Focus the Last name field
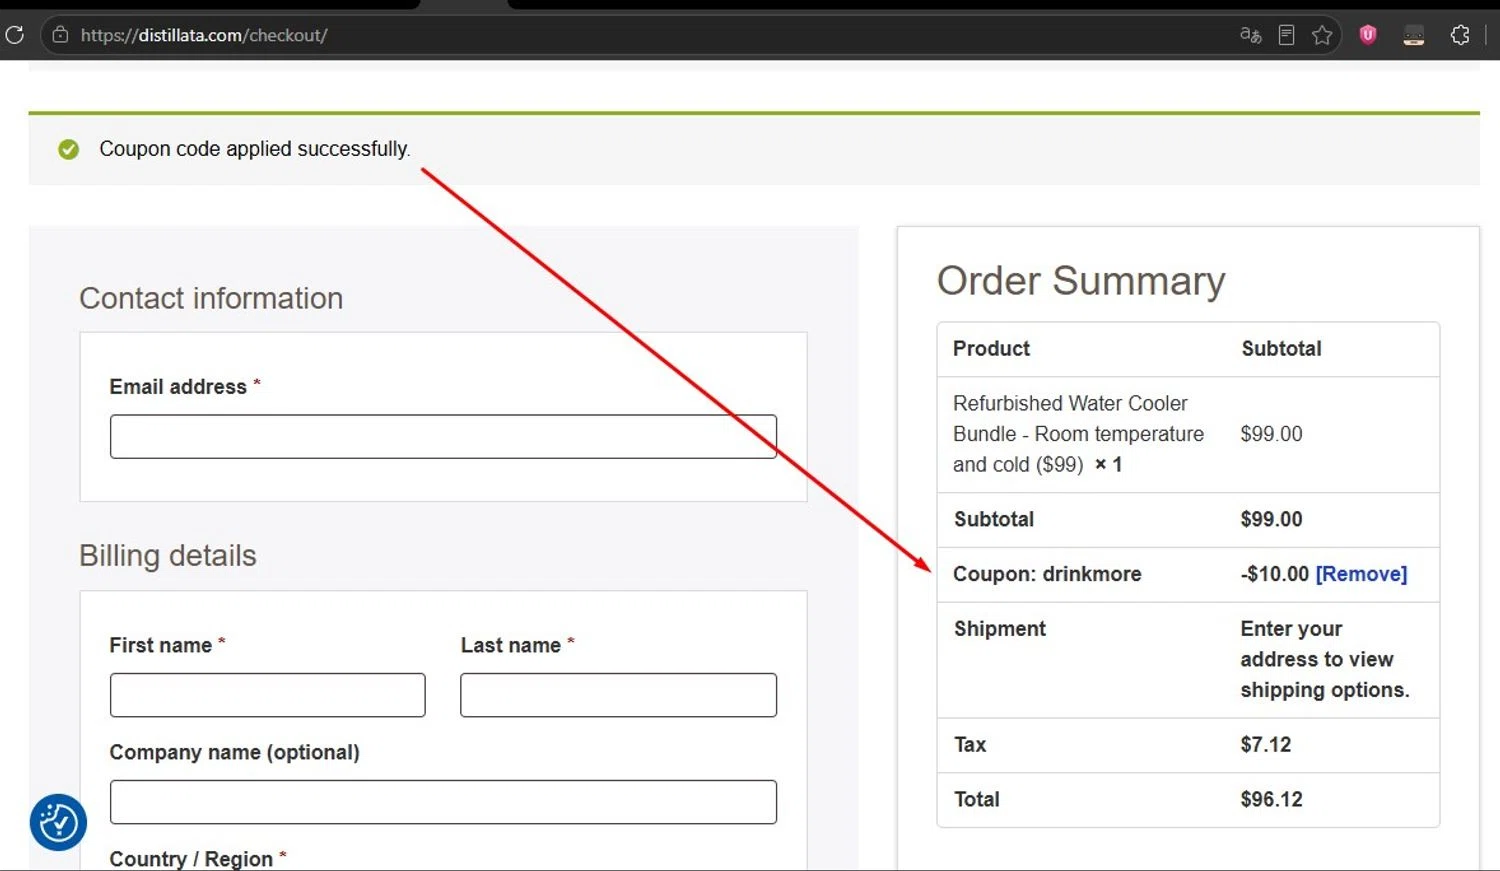Screen dimensions: 1500x871 [618, 695]
